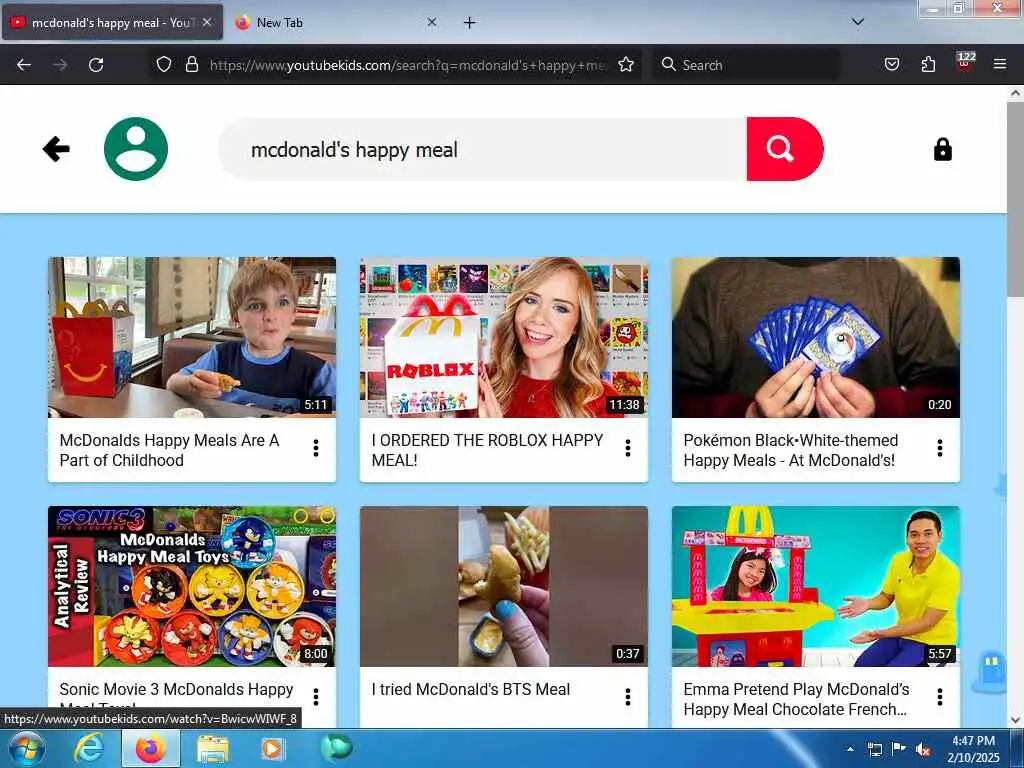This screenshot has height=768, width=1024.
Task: Click the Firefox forward arrow
Action: (x=60, y=65)
